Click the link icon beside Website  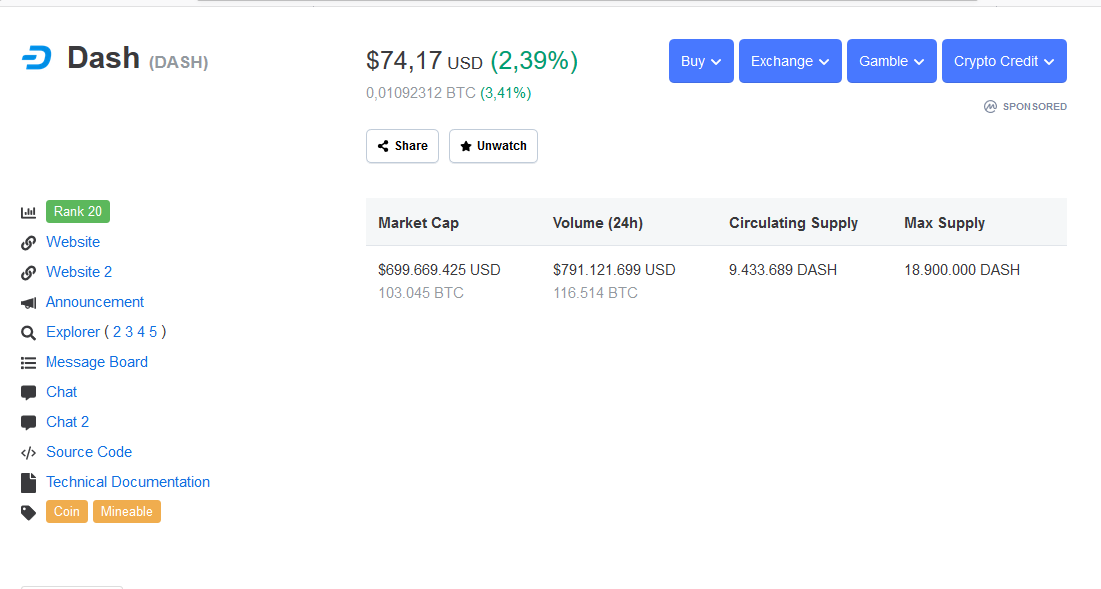pyautogui.click(x=28, y=242)
